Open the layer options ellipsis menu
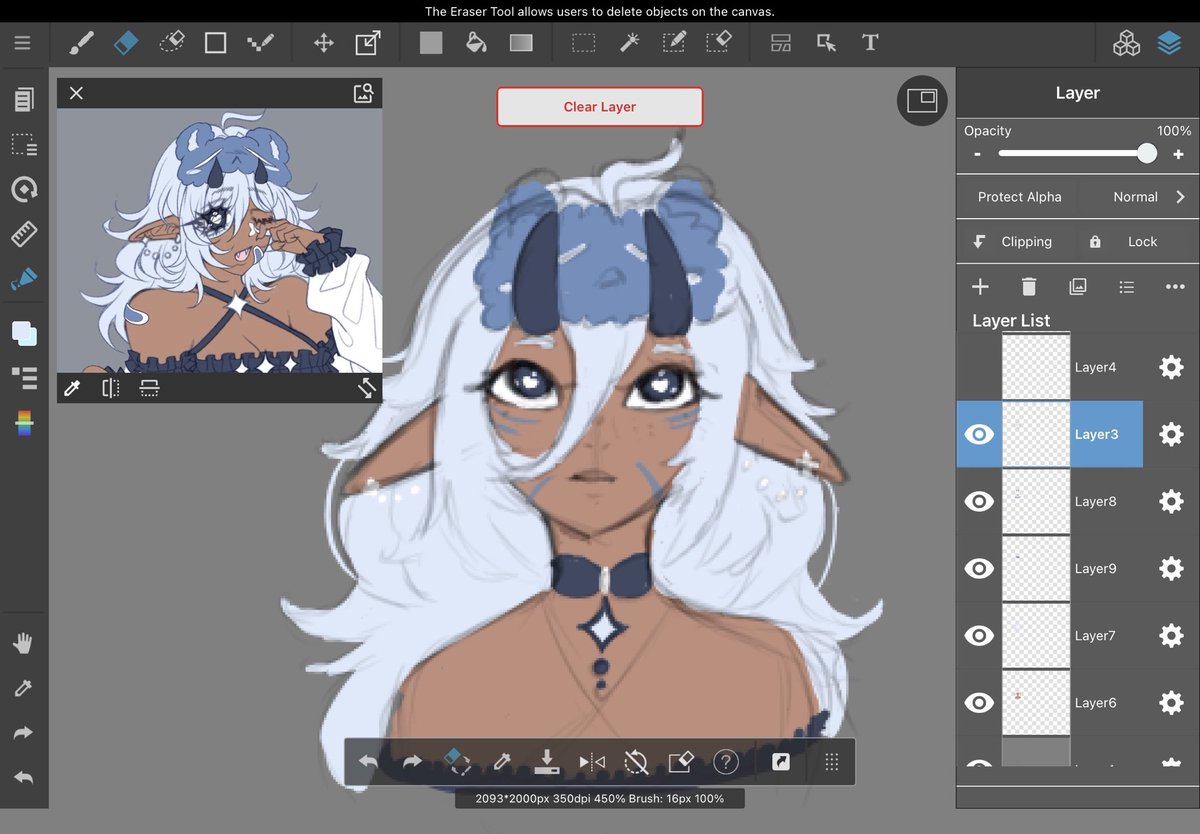 [1175, 287]
